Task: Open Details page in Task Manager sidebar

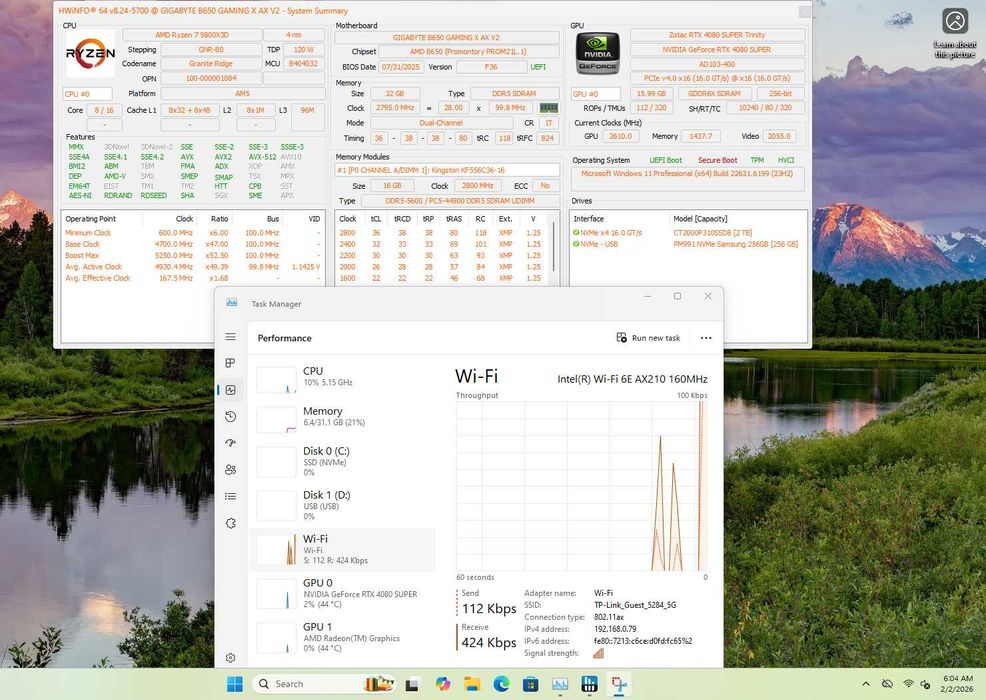Action: (231, 496)
